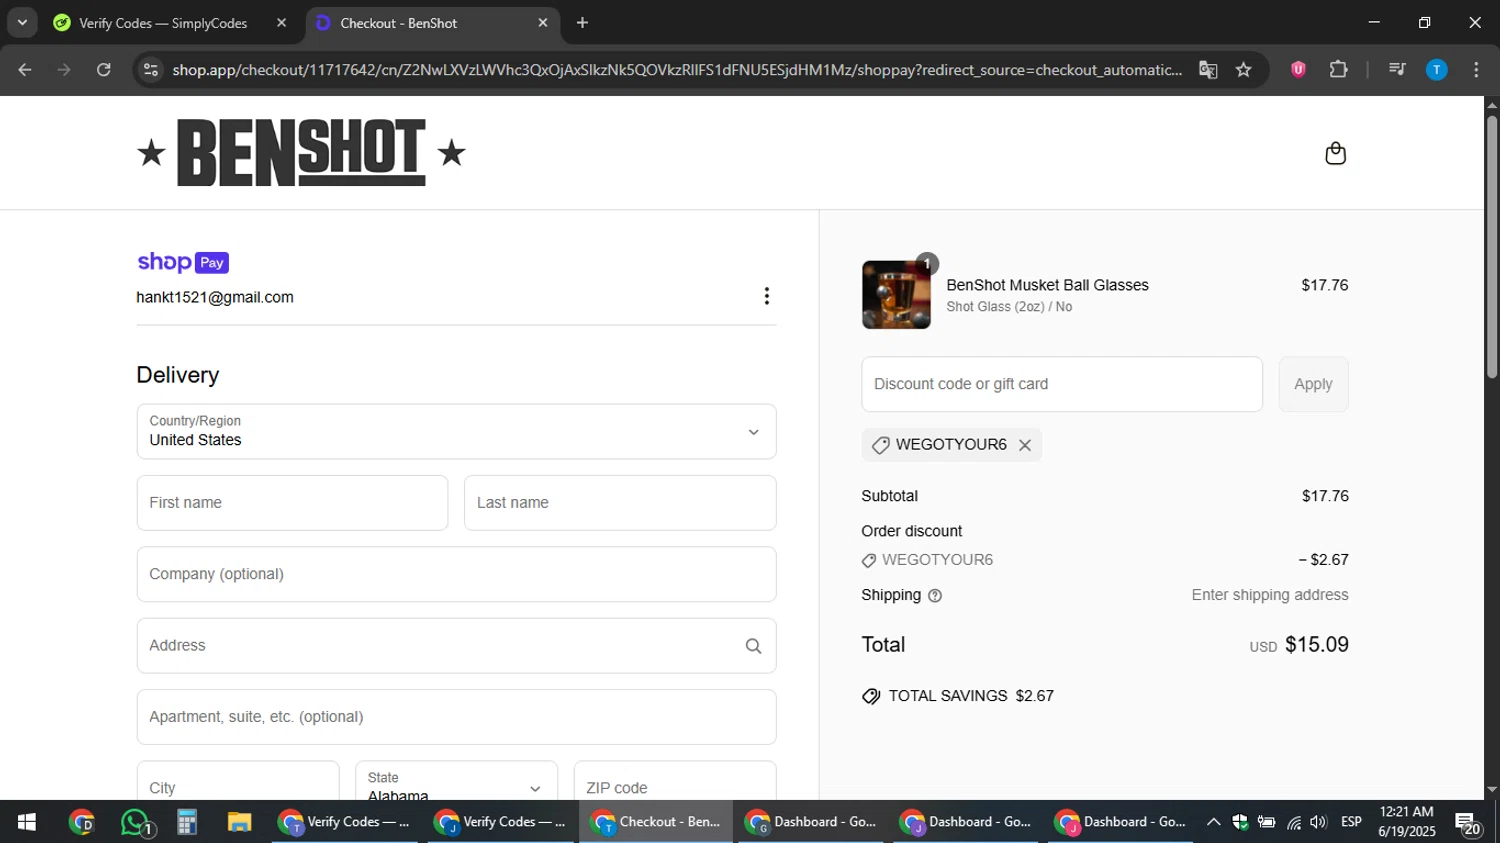Screen dimensions: 1500x843
Task: Open the Calculator taskbar icon
Action: tap(186, 822)
